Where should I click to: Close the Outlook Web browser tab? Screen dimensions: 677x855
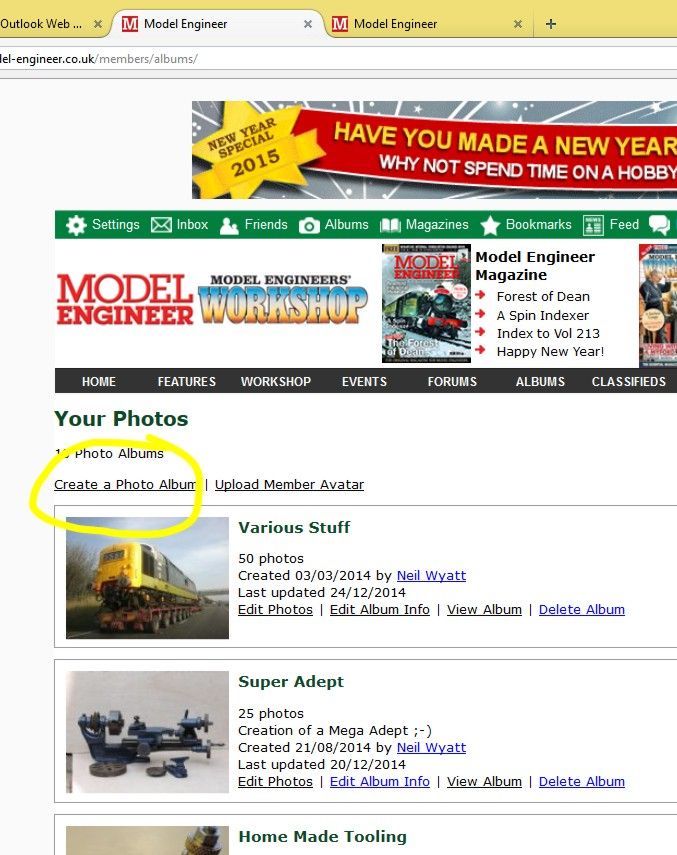click(98, 24)
